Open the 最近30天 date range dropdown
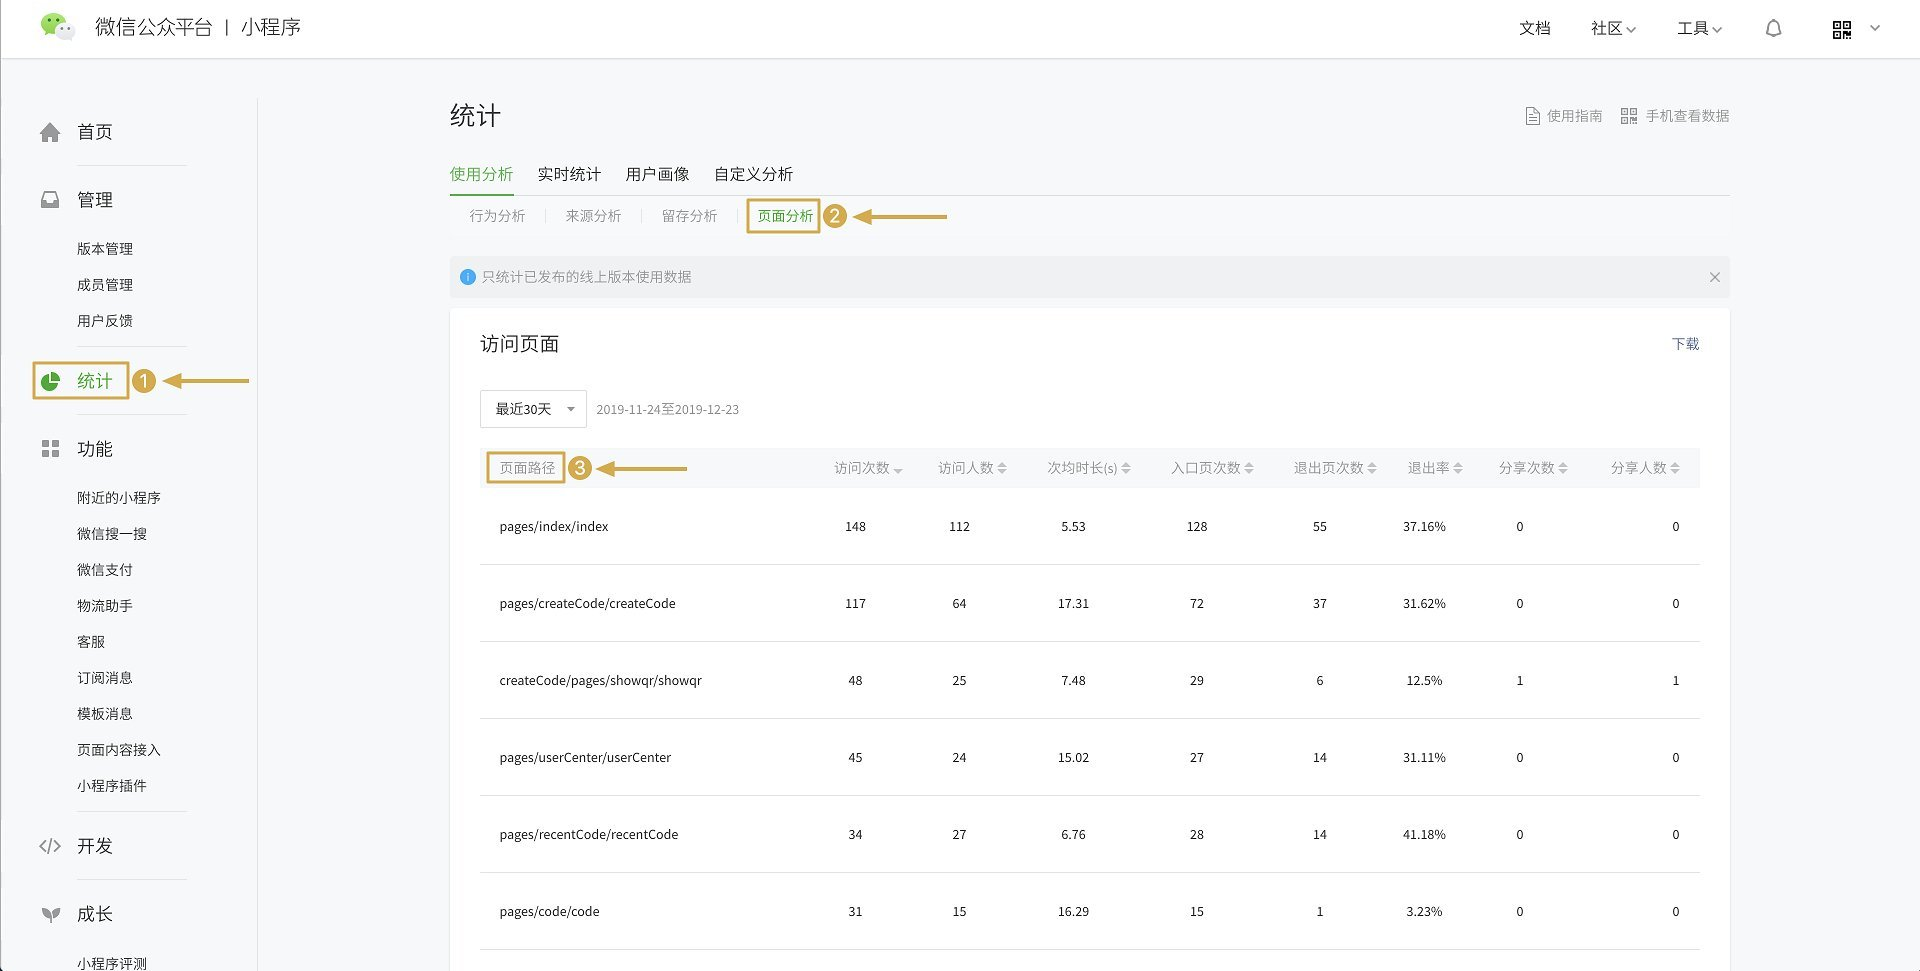The image size is (1920, 971). point(533,409)
